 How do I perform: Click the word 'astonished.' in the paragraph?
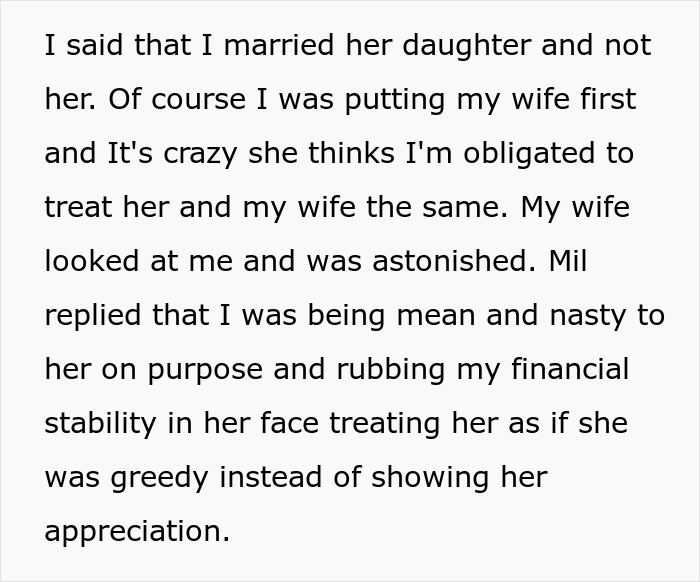(x=454, y=261)
